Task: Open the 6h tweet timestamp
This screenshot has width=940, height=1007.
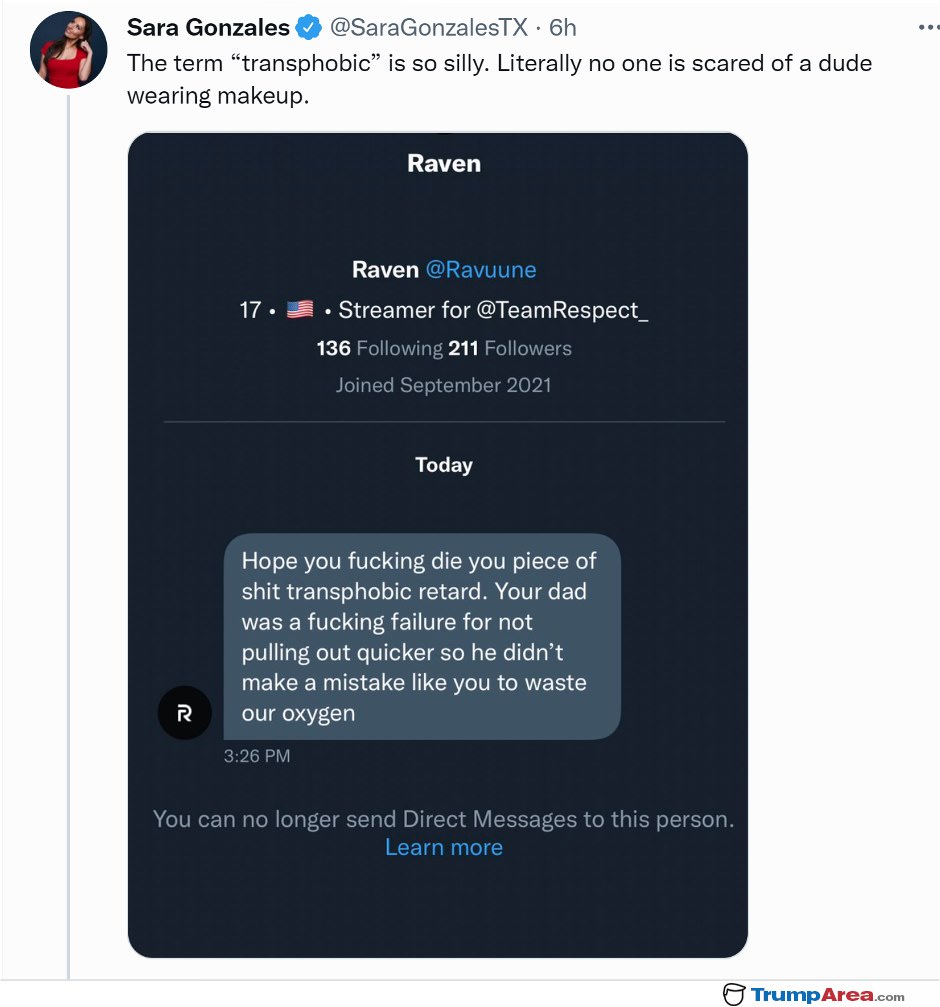Action: click(x=562, y=28)
